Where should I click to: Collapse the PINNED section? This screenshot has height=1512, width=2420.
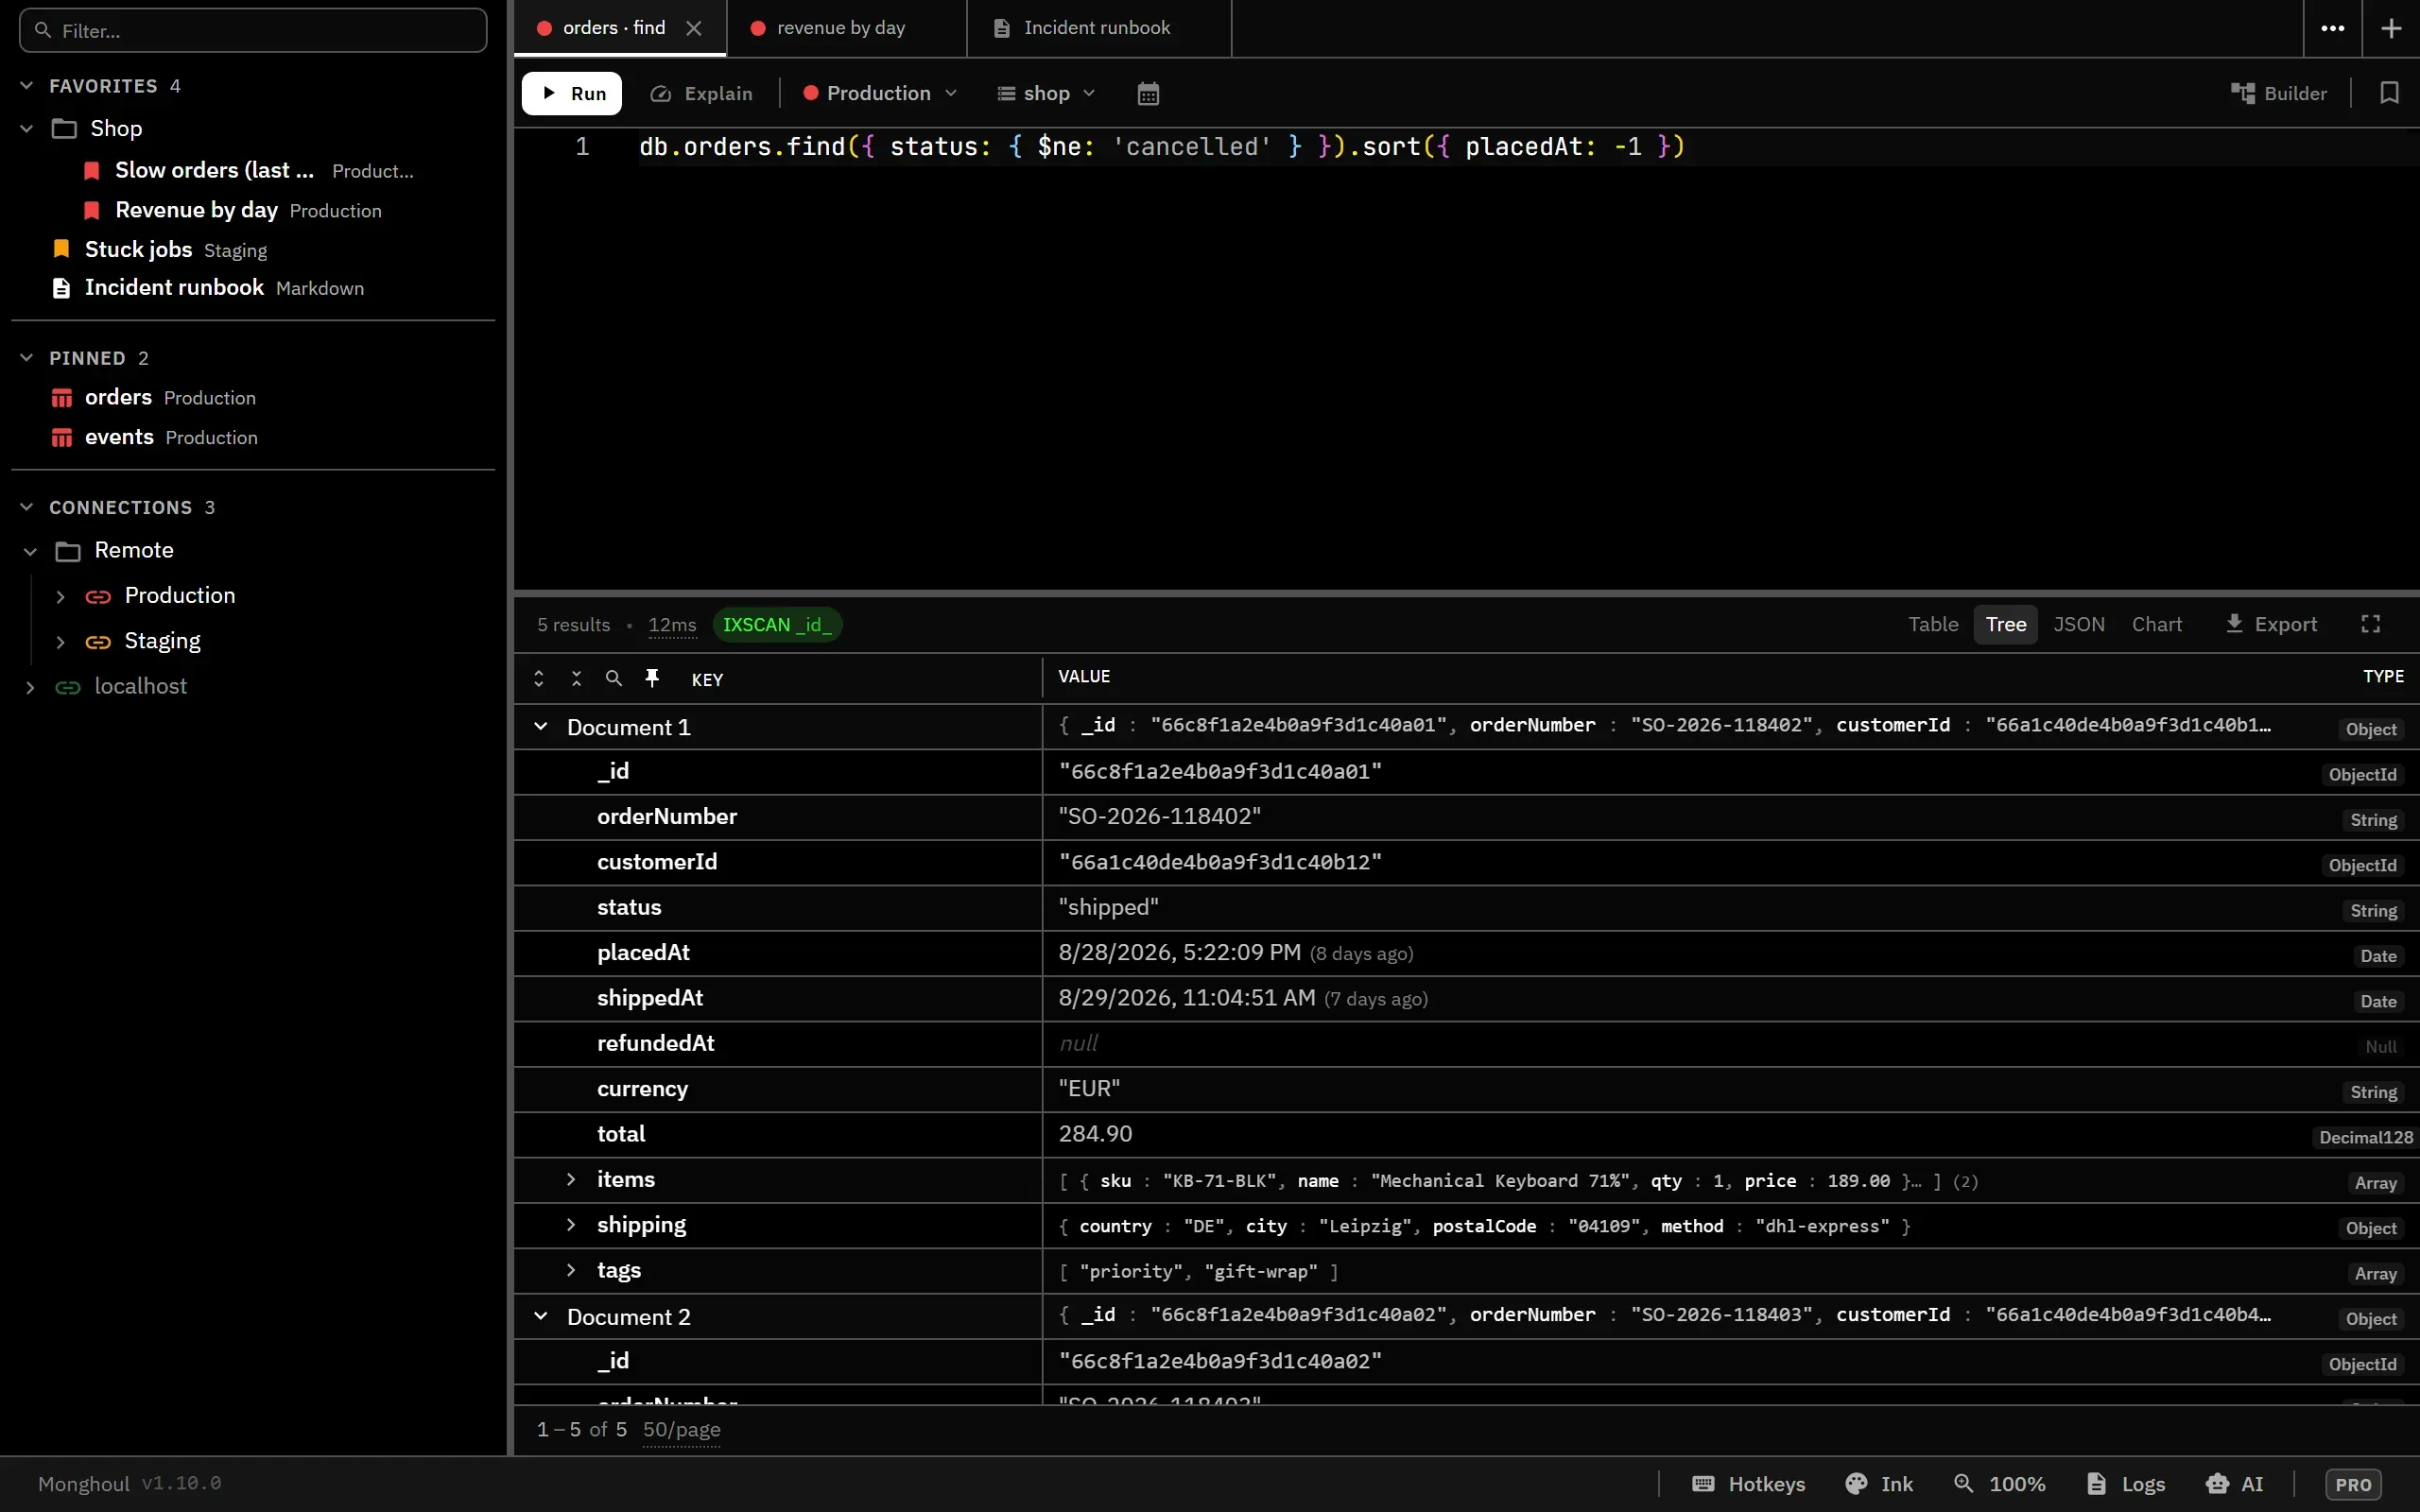click(27, 357)
